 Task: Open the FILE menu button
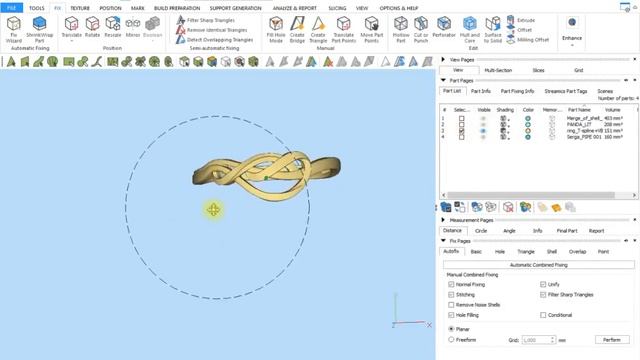point(11,8)
